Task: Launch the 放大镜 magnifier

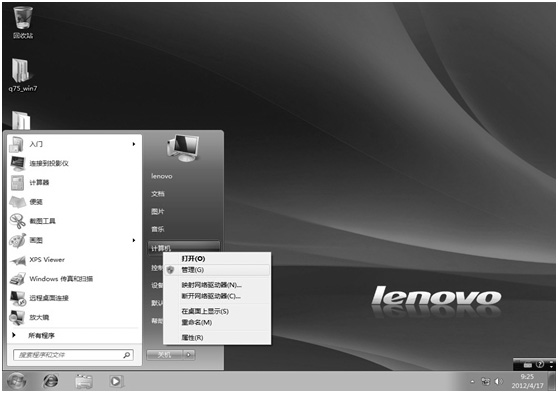Action: [x=73, y=317]
